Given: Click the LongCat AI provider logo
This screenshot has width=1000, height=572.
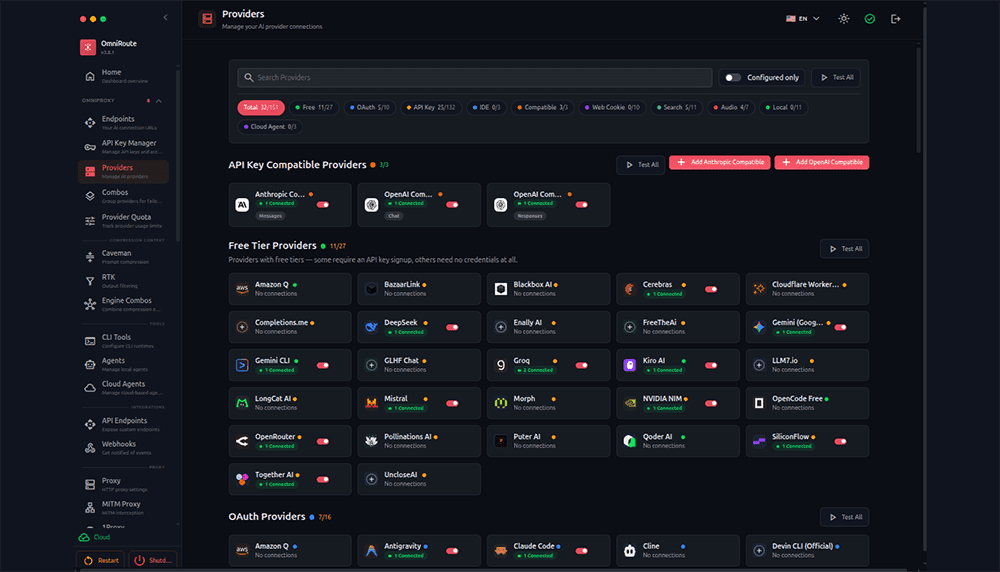Looking at the screenshot, I should 242,403.
